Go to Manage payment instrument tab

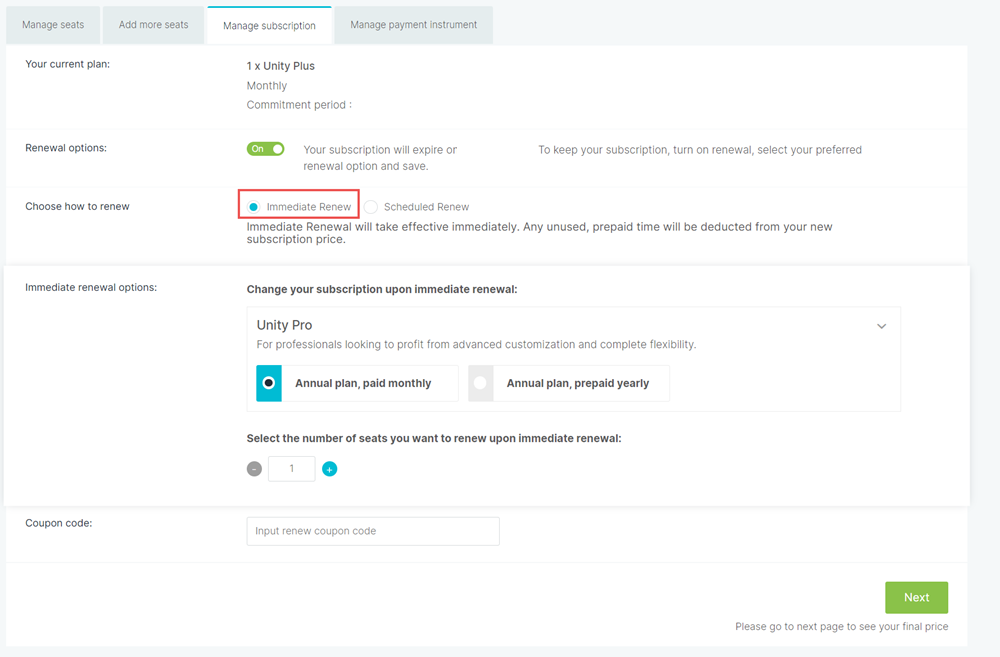[413, 25]
